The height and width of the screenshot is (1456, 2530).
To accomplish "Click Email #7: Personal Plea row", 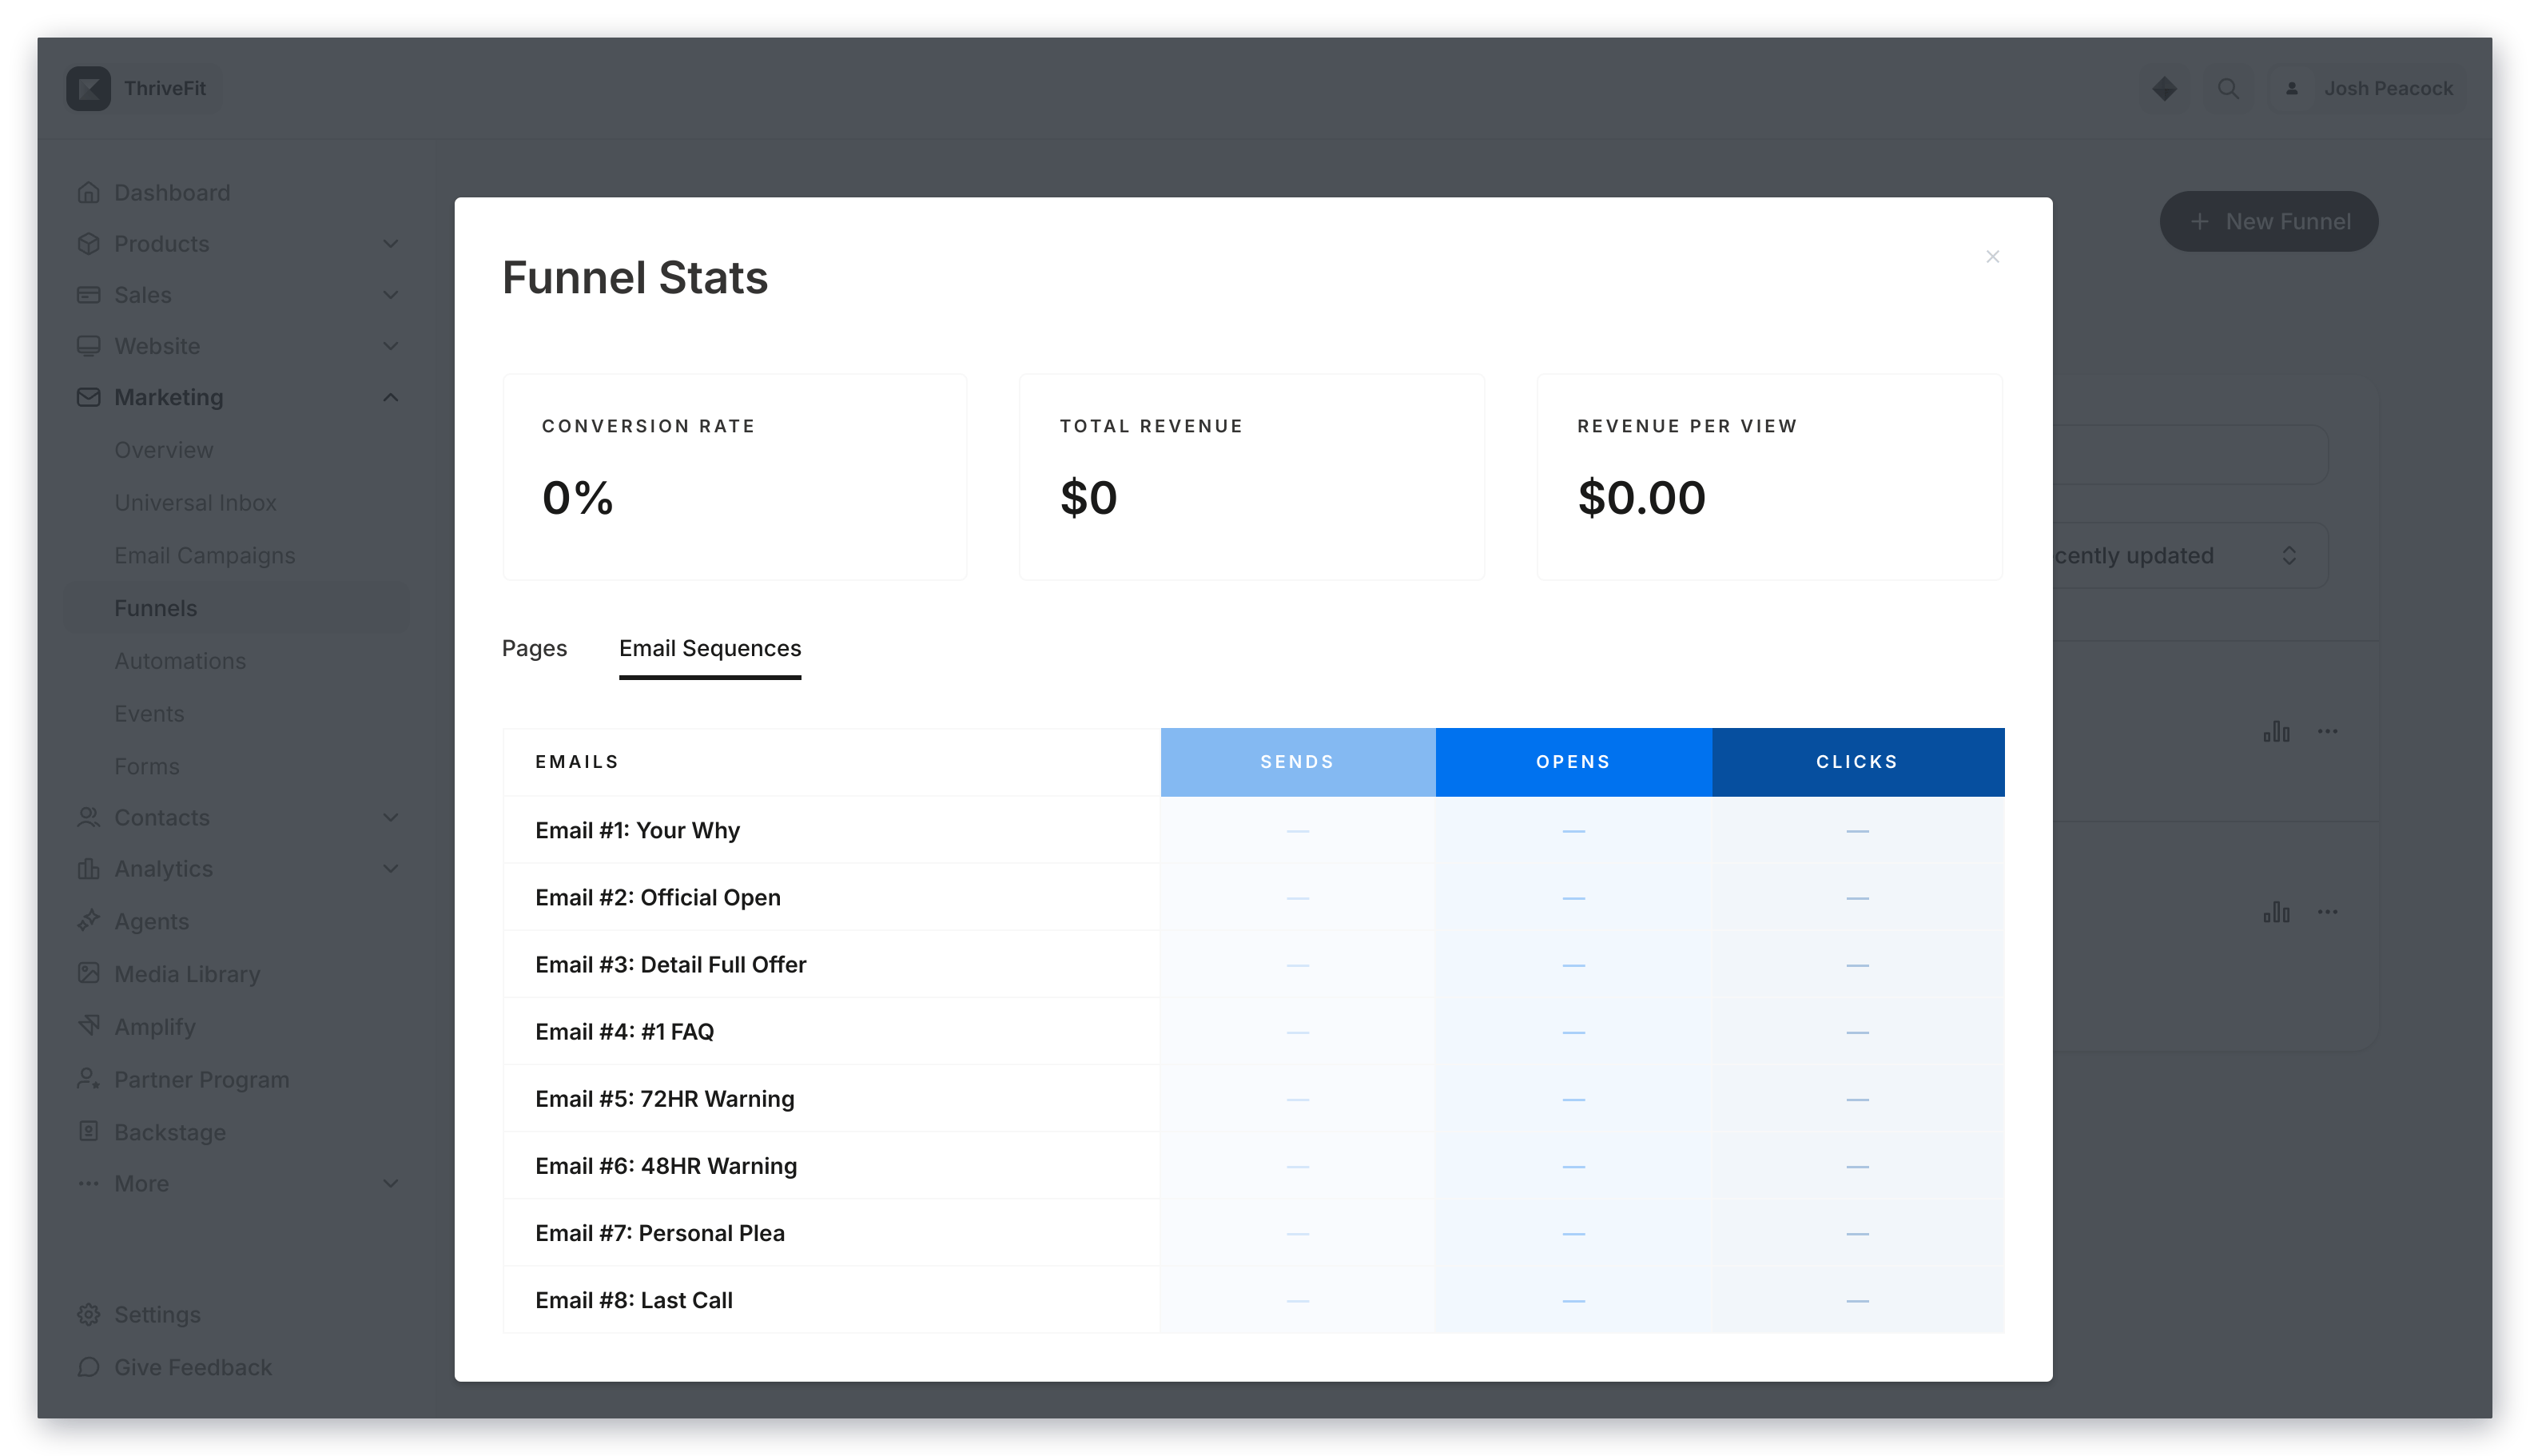I will [1253, 1233].
